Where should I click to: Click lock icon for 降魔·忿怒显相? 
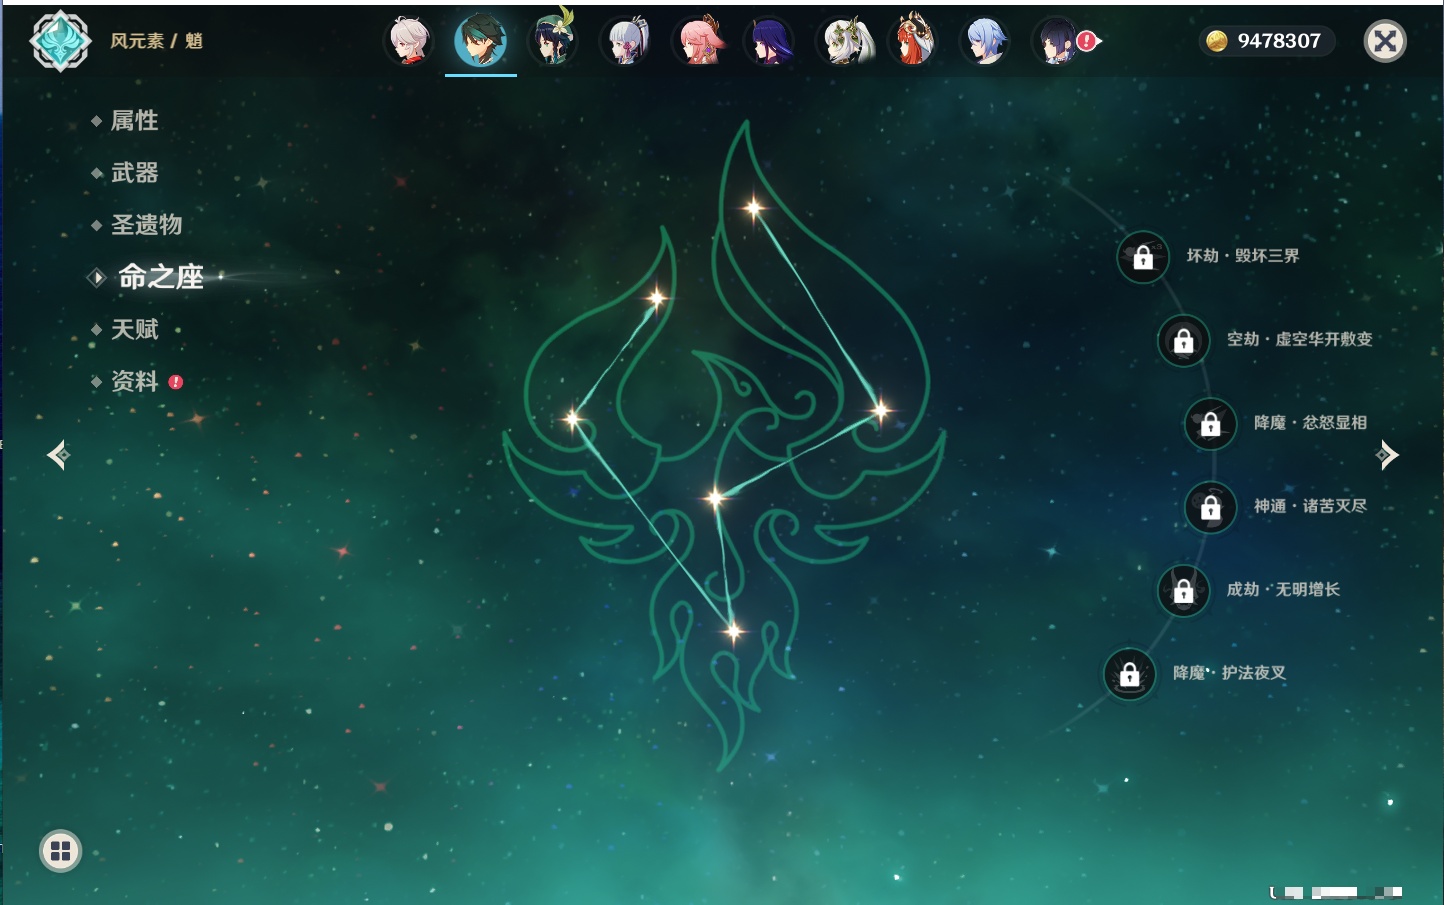[1211, 423]
